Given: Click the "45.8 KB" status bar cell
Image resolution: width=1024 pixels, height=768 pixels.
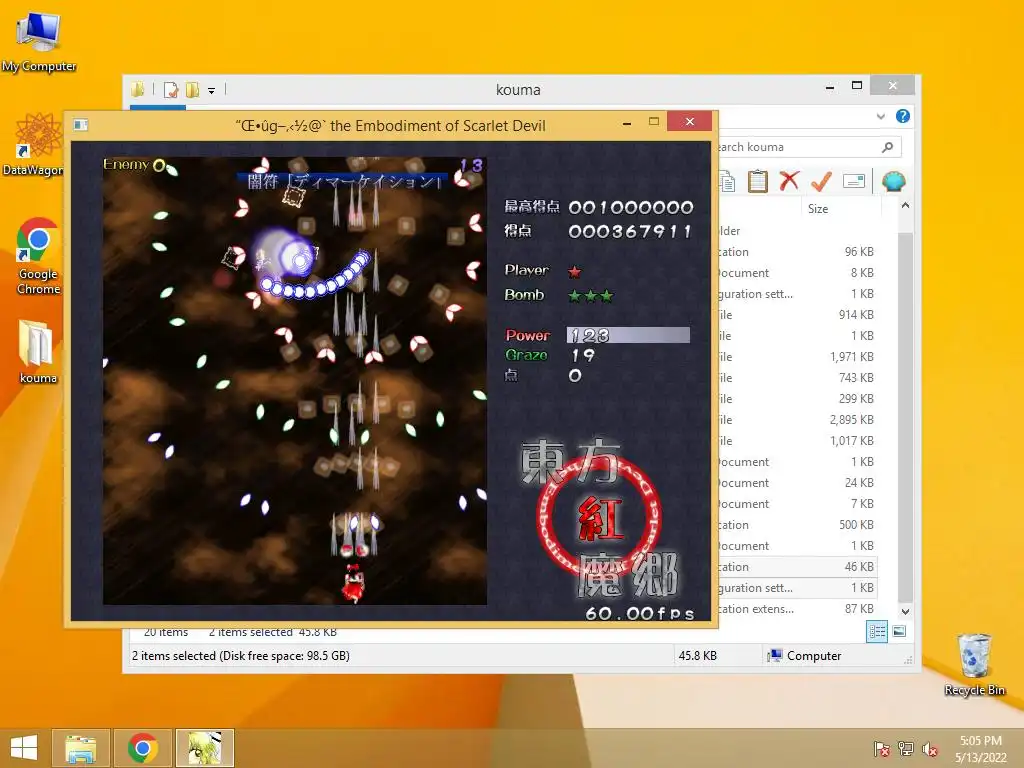Looking at the screenshot, I should (x=697, y=656).
